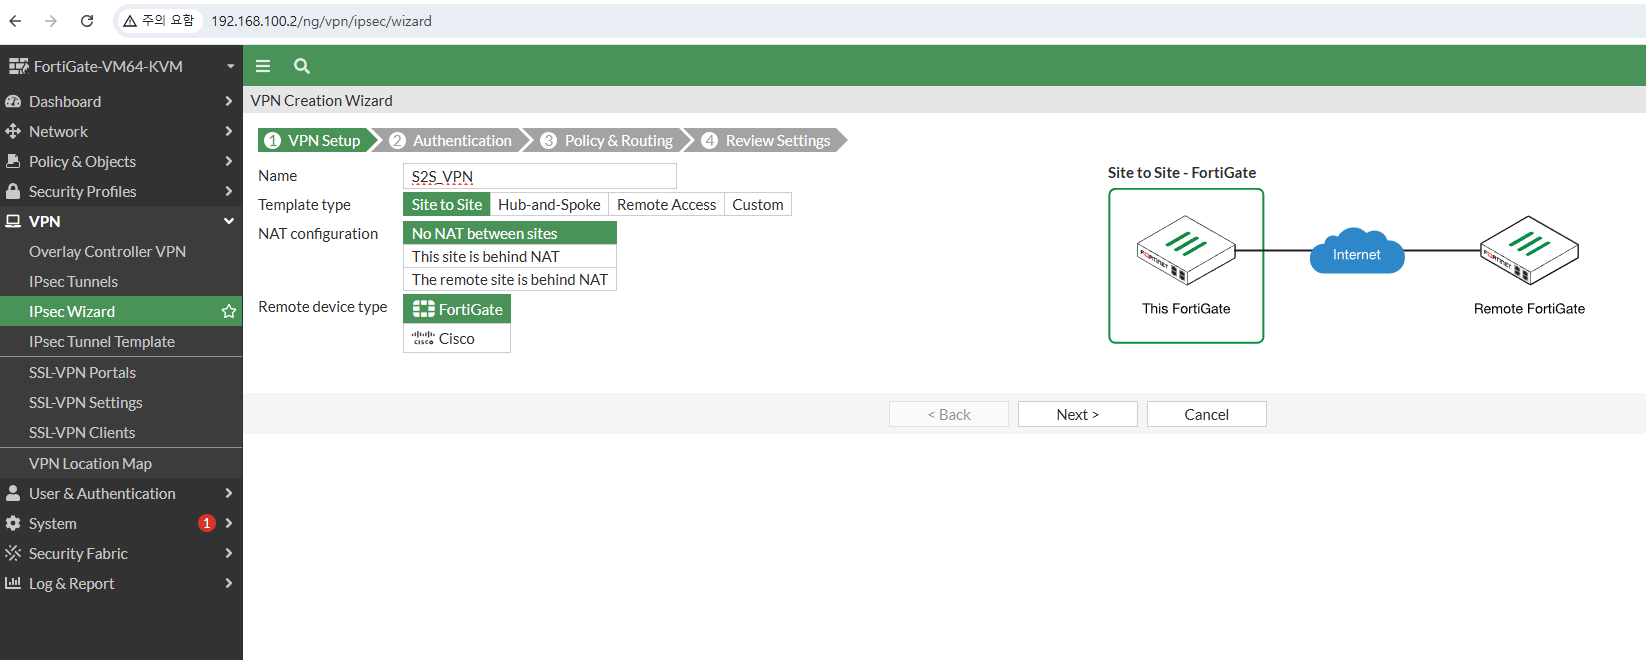Click the Security Fabric icon
The width and height of the screenshot is (1646, 660).
pos(13,553)
